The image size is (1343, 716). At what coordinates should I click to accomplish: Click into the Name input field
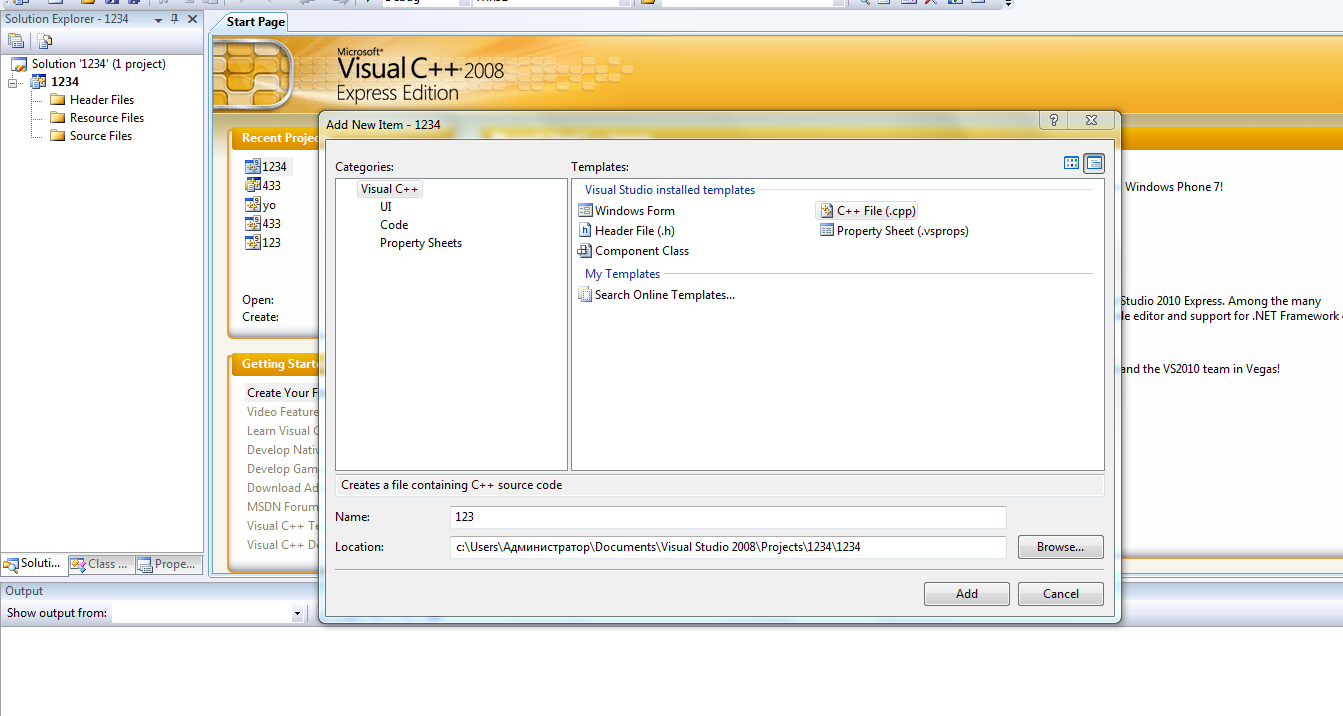728,517
